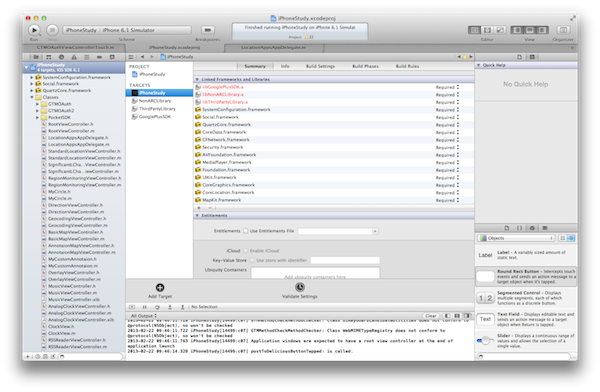Open the Breakpoint navigator icon
The width and height of the screenshot is (600, 392).
[x=99, y=57]
